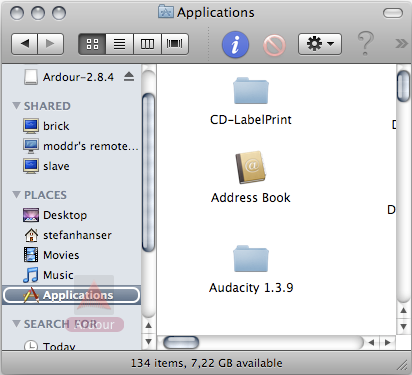Select the CD-LabelPrint folder icon
This screenshot has width=412, height=375.
click(x=251, y=90)
